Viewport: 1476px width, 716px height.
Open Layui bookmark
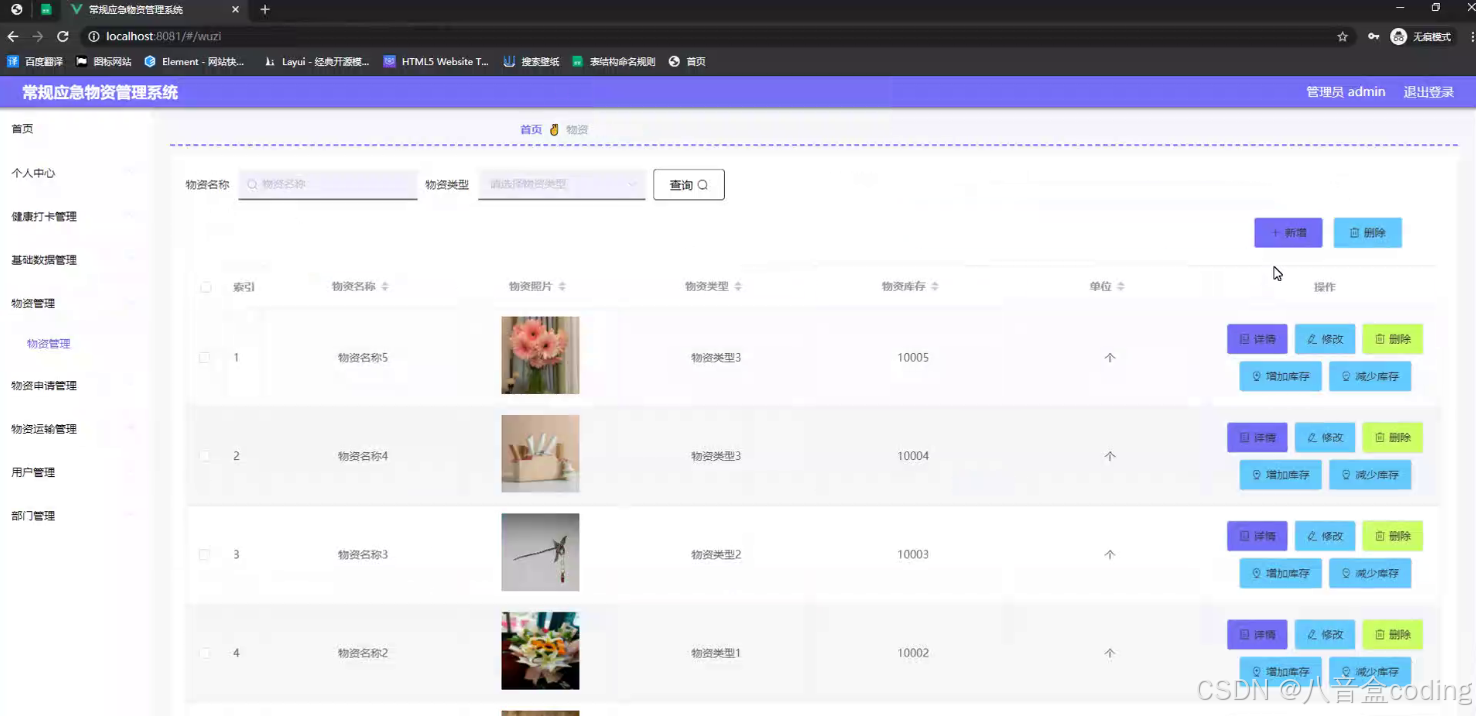coord(316,61)
